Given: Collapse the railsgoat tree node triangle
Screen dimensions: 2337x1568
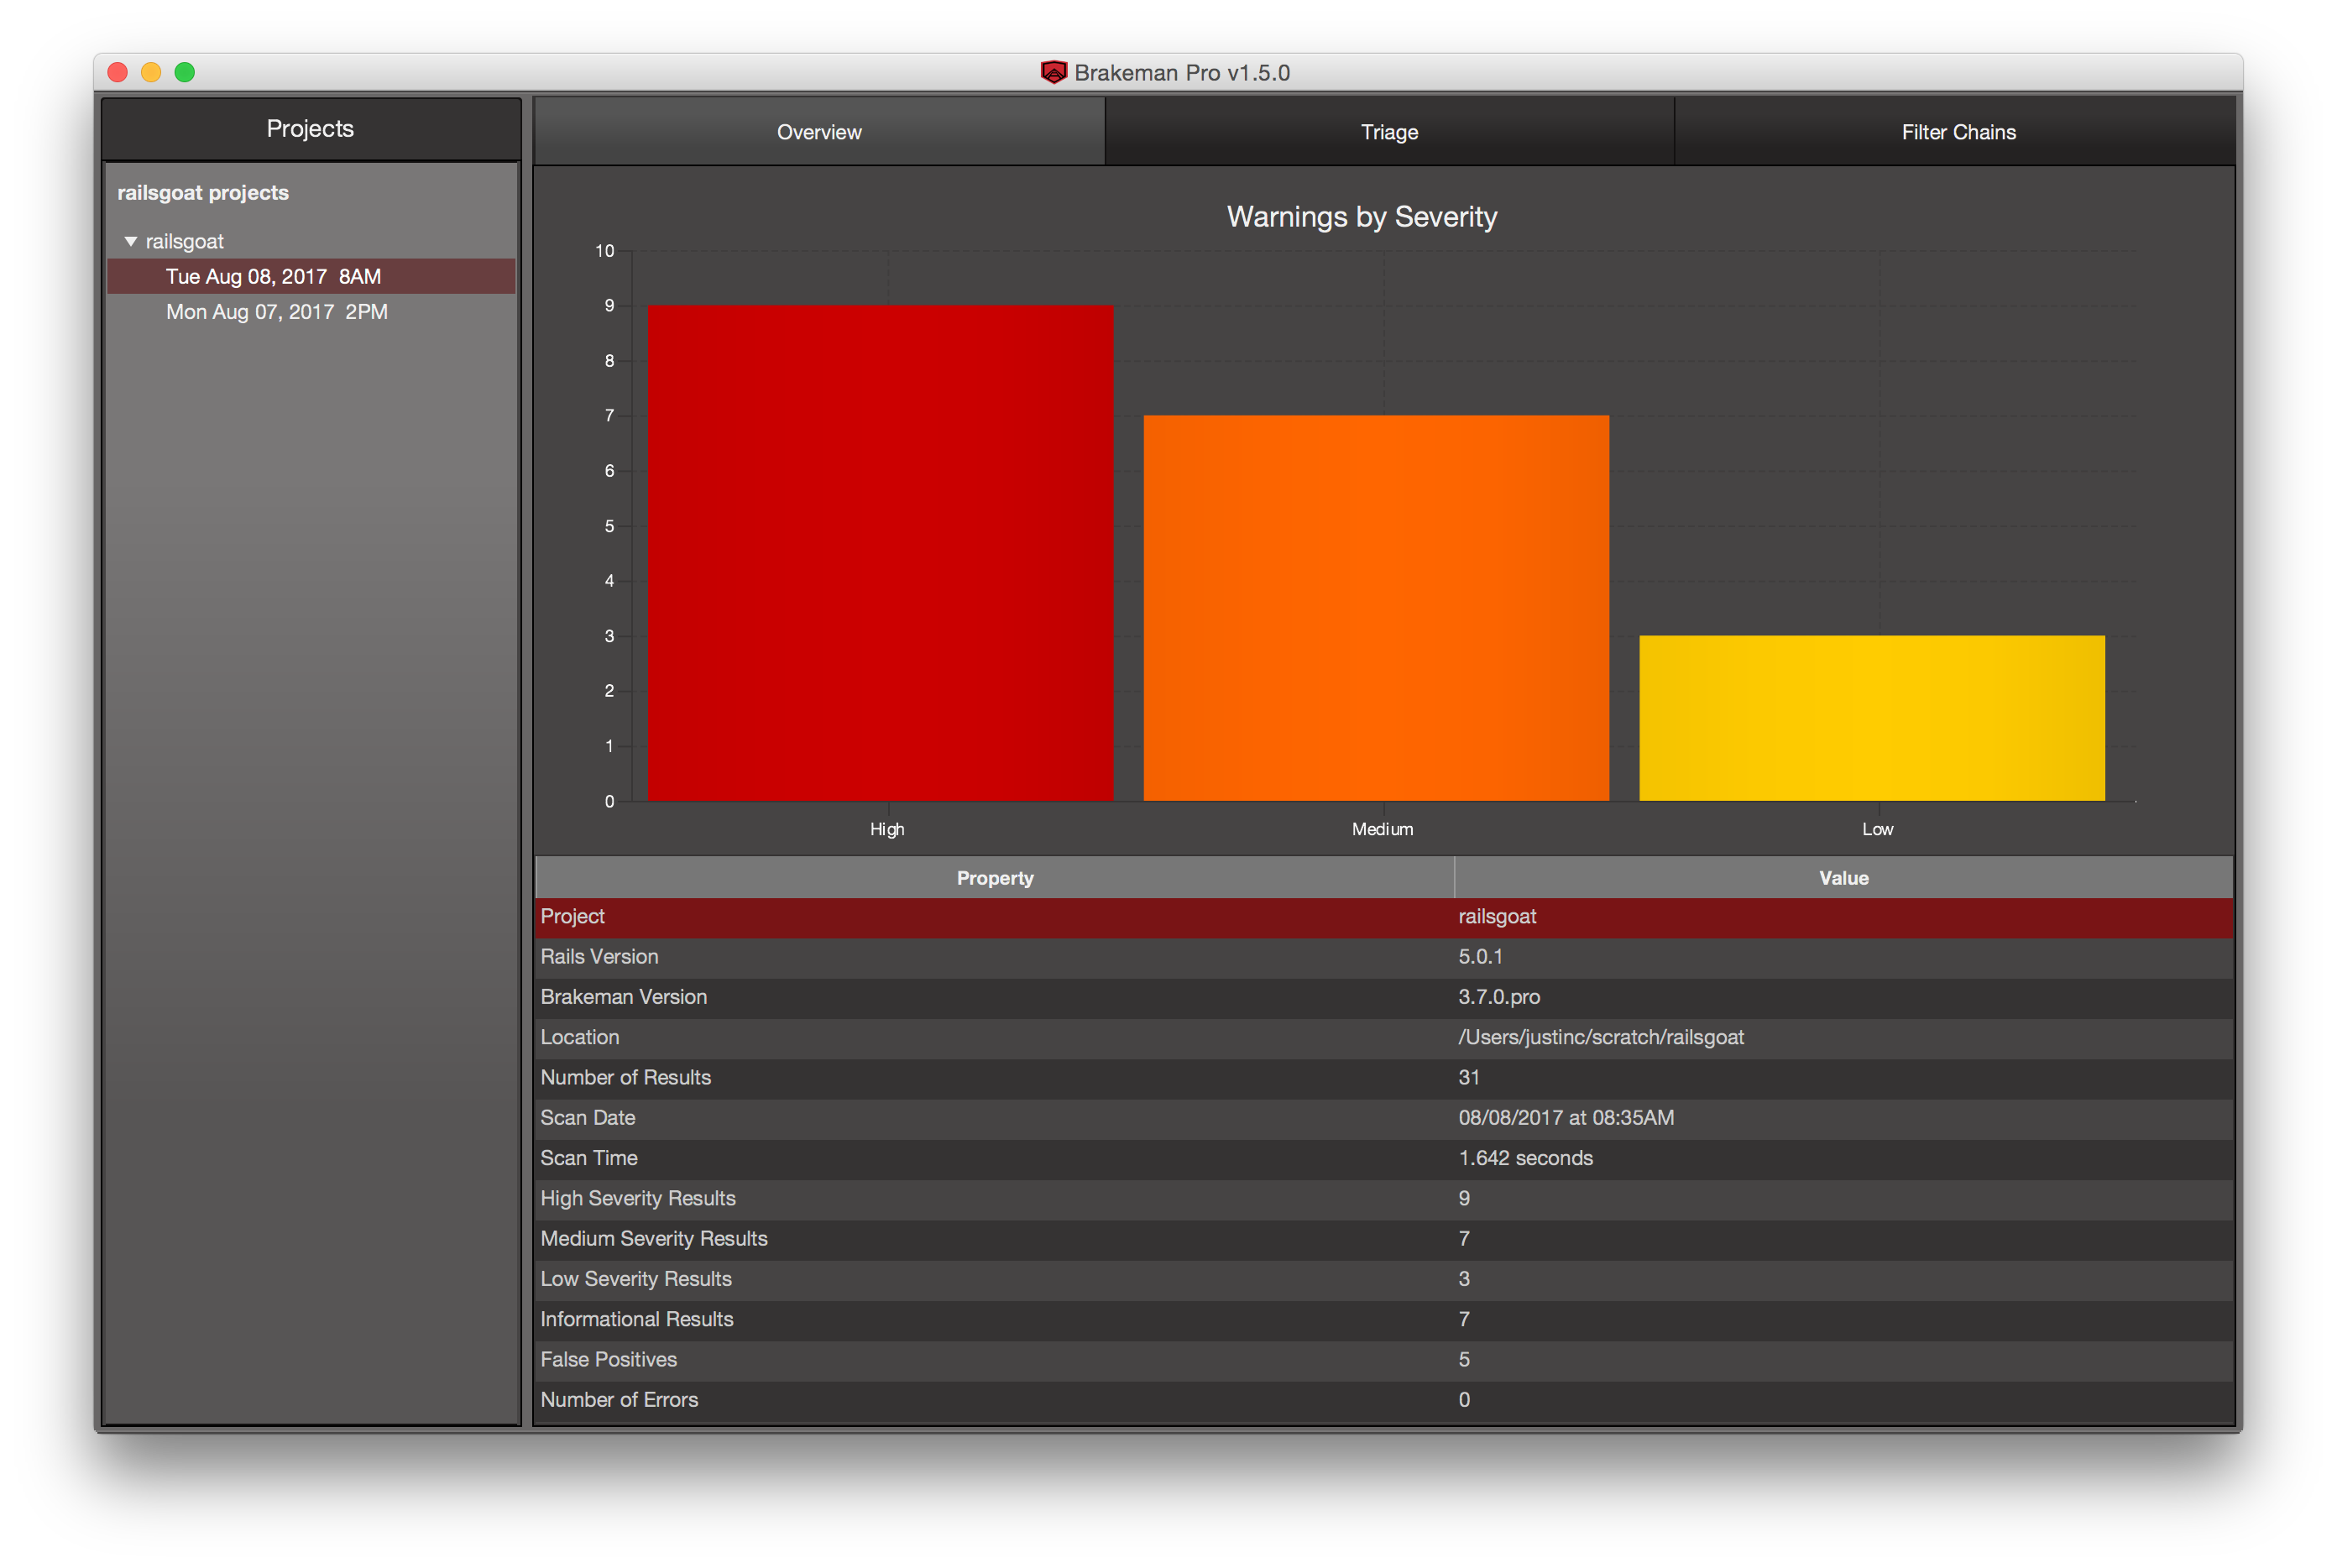Looking at the screenshot, I should pyautogui.click(x=131, y=241).
